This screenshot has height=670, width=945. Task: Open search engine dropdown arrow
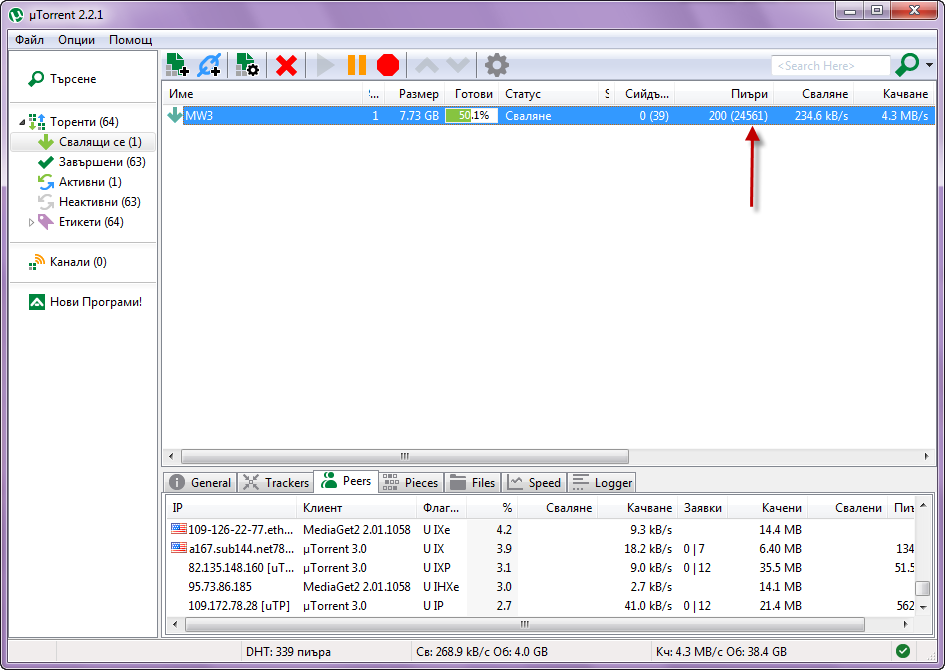pyautogui.click(x=929, y=65)
